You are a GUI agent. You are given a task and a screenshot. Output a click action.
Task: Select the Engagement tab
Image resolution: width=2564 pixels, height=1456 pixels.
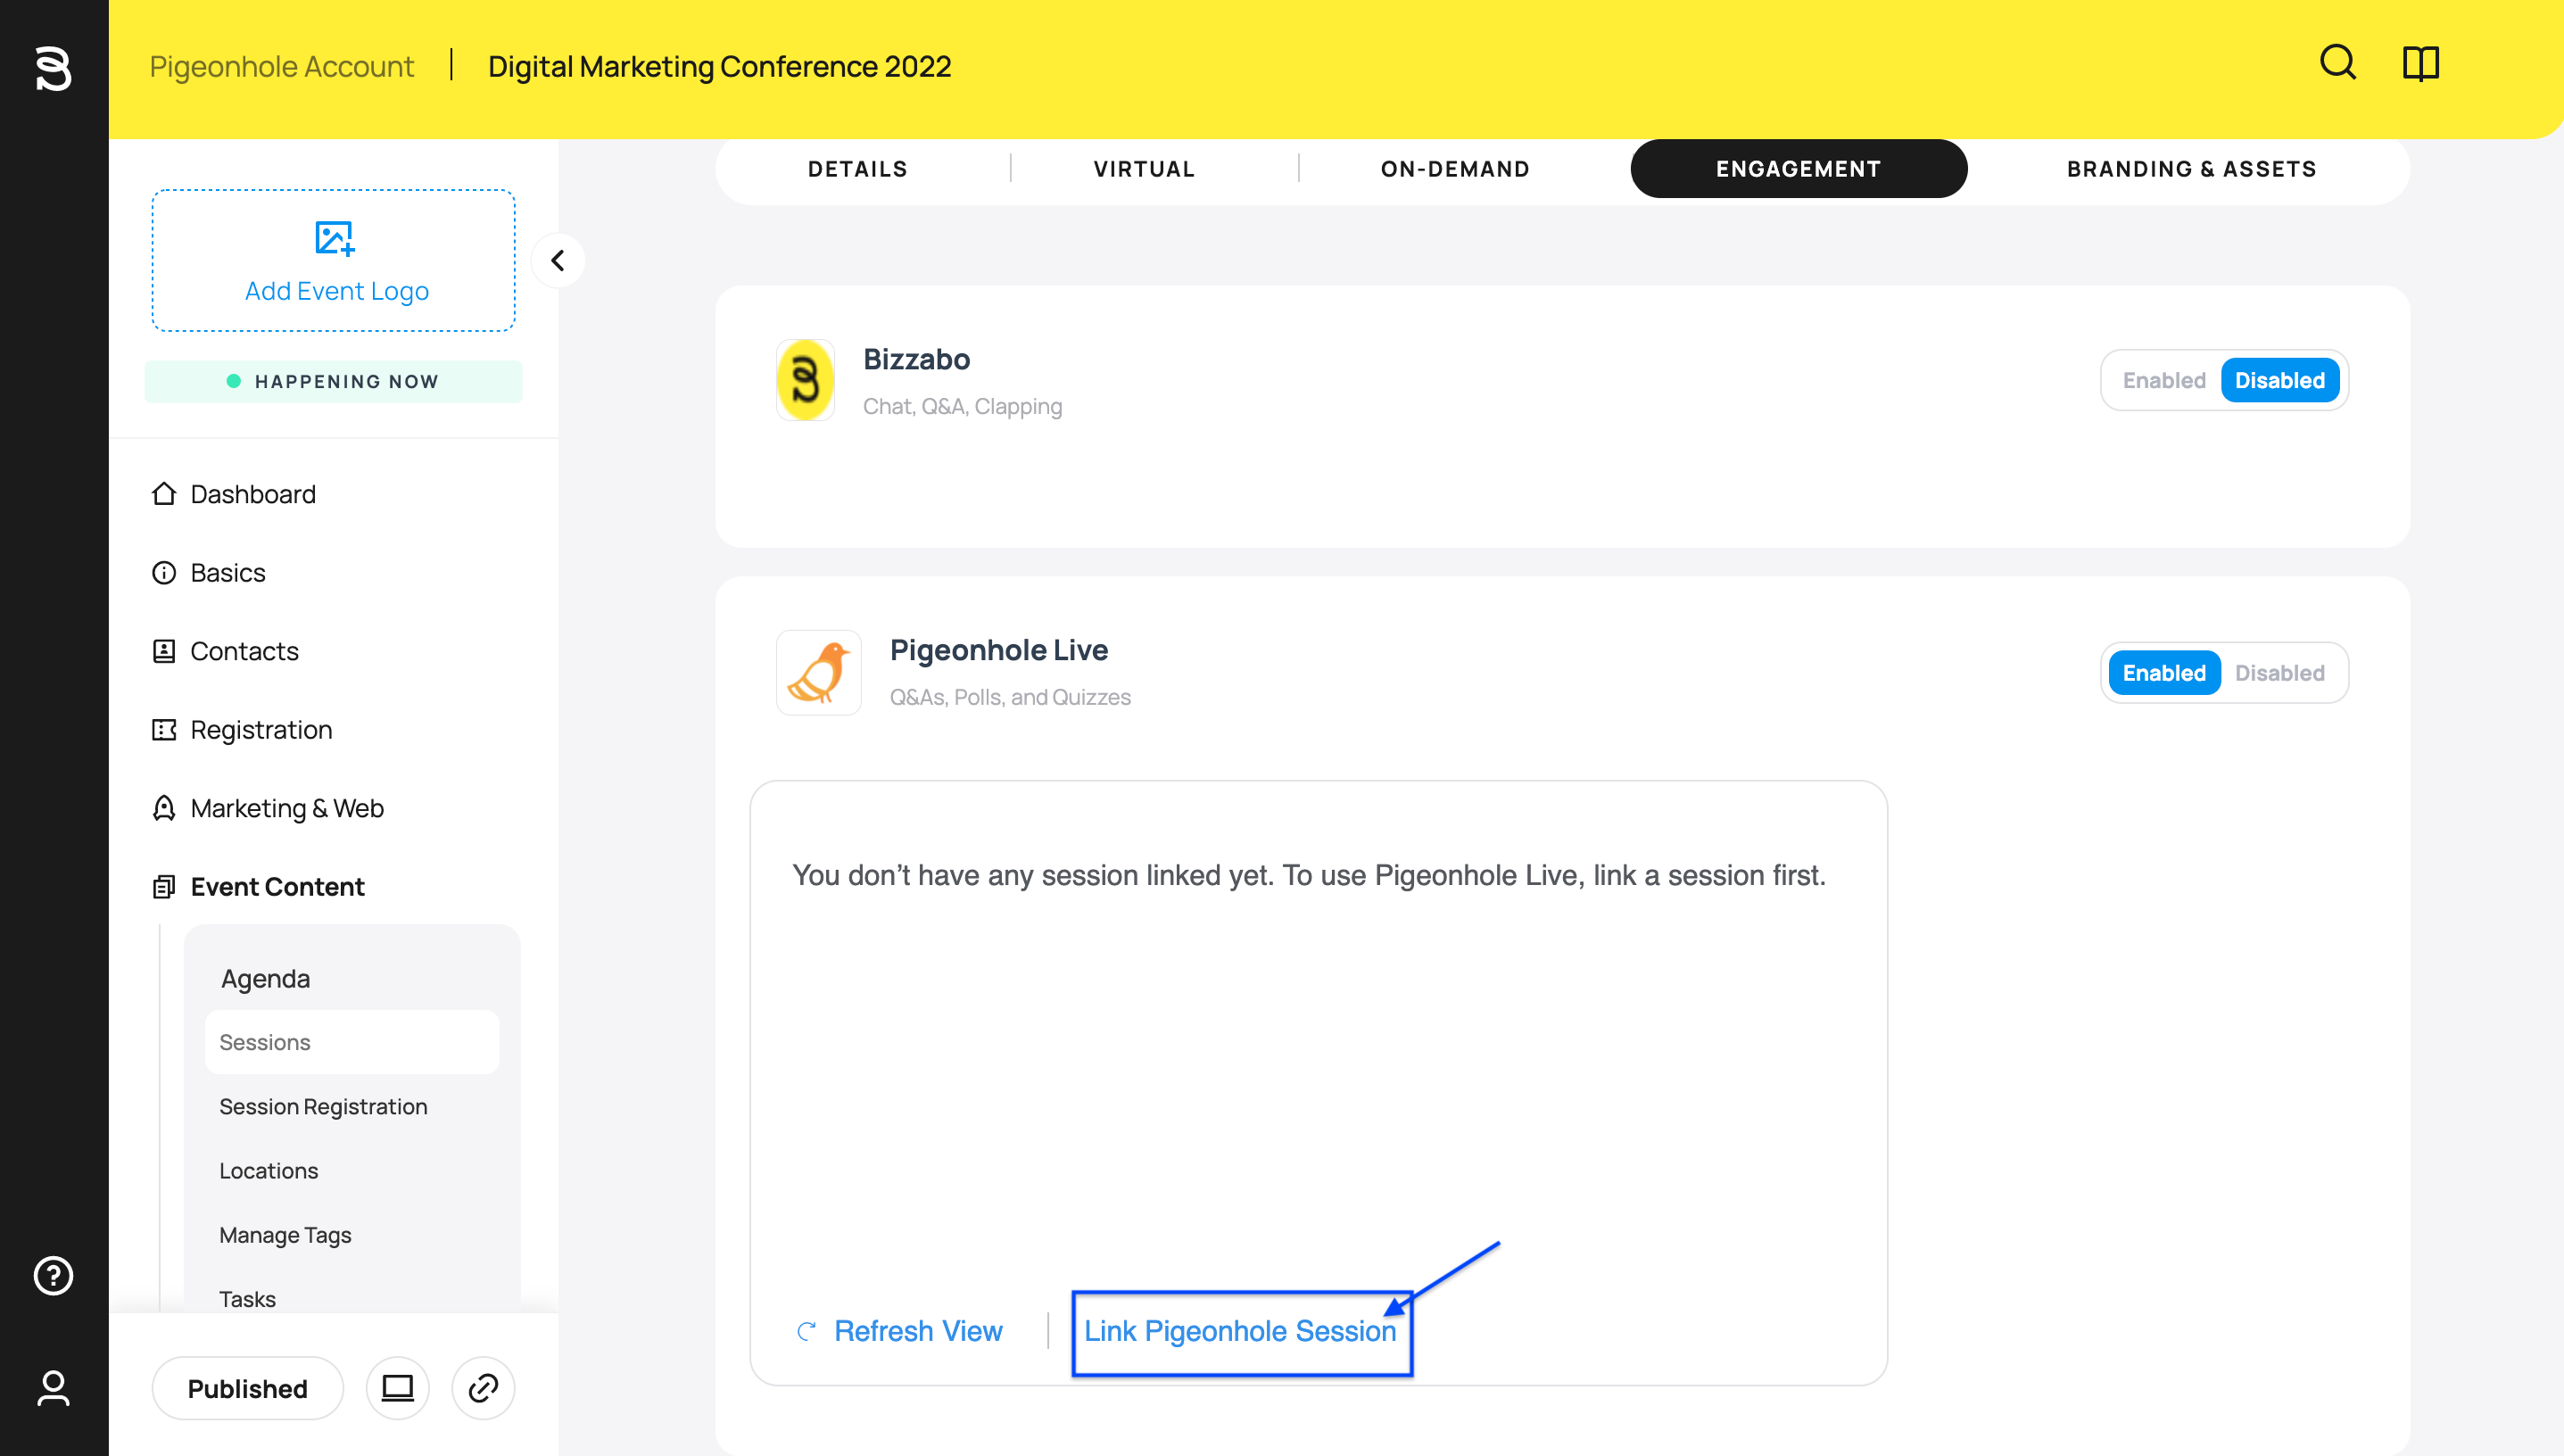[1799, 169]
